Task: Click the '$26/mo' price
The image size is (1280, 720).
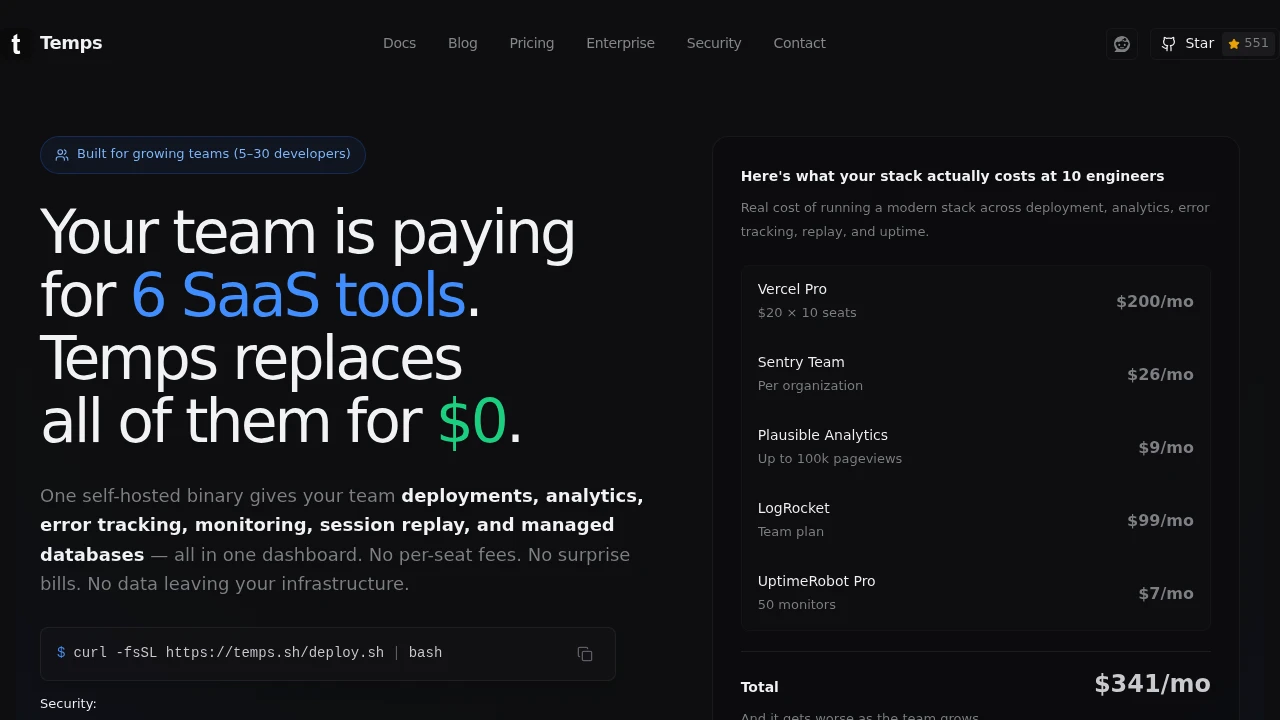Action: [1160, 374]
